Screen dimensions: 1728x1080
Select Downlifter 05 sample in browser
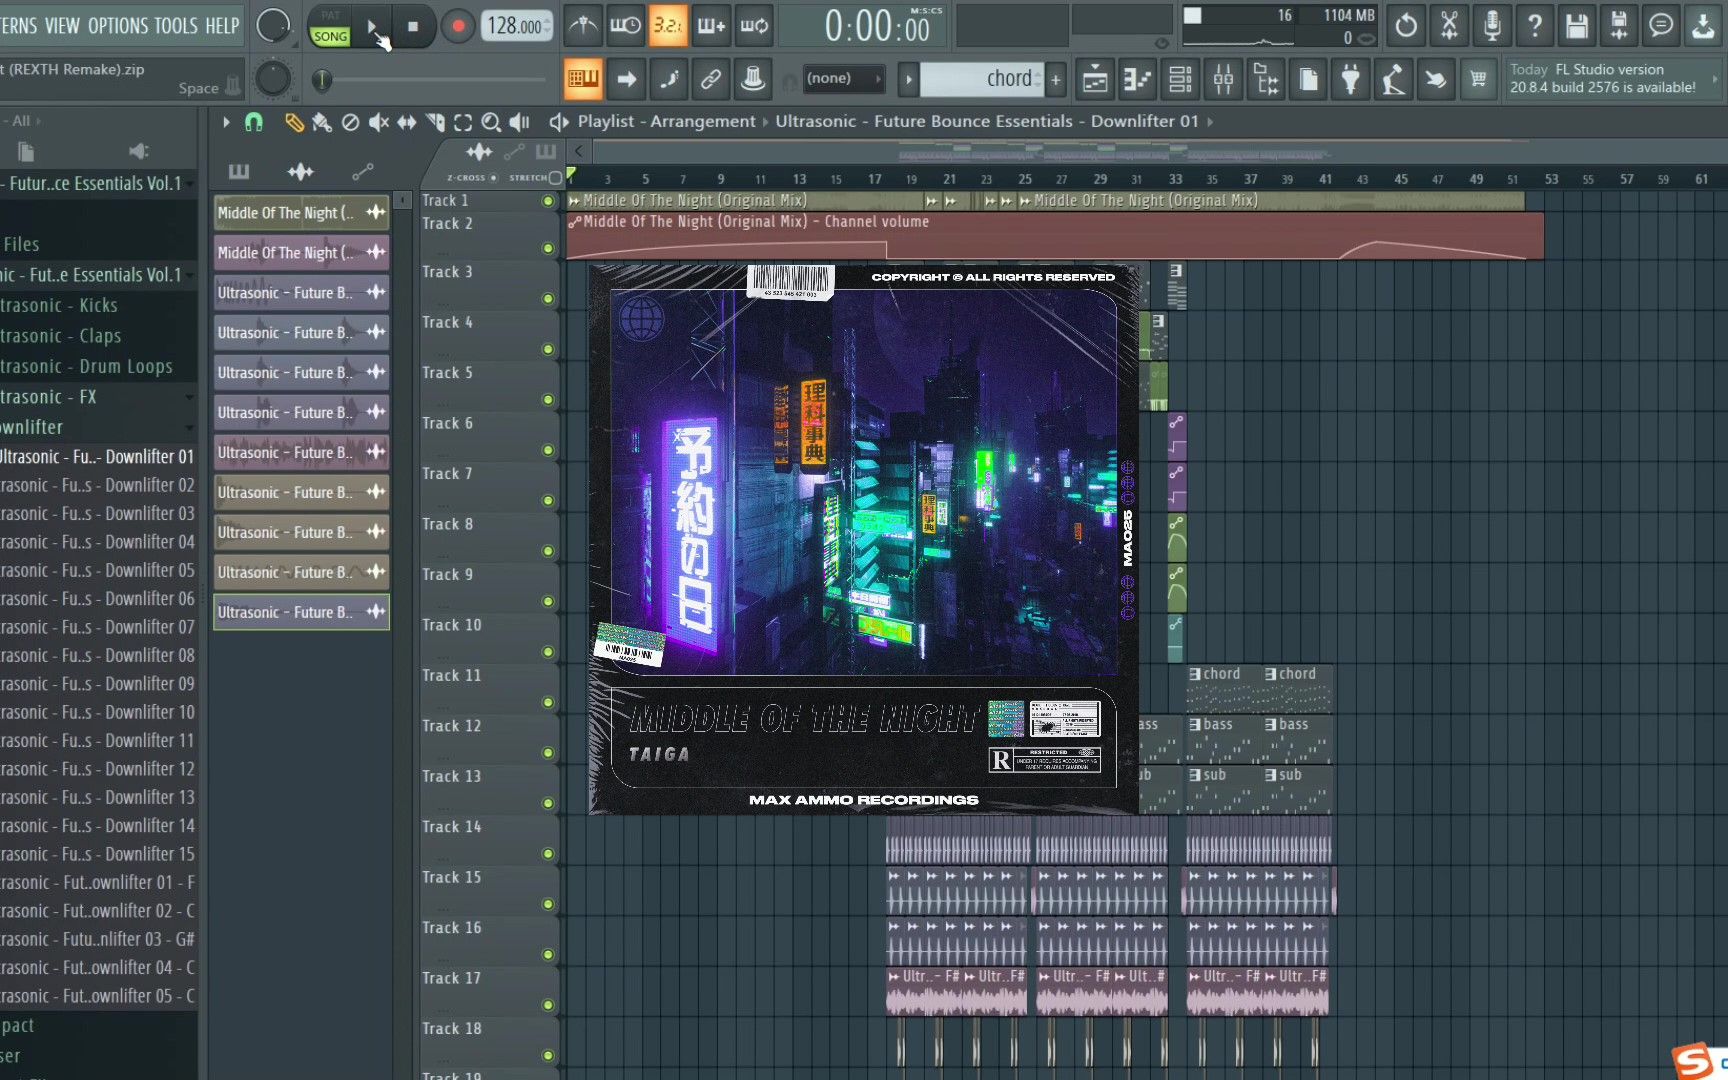click(x=98, y=570)
